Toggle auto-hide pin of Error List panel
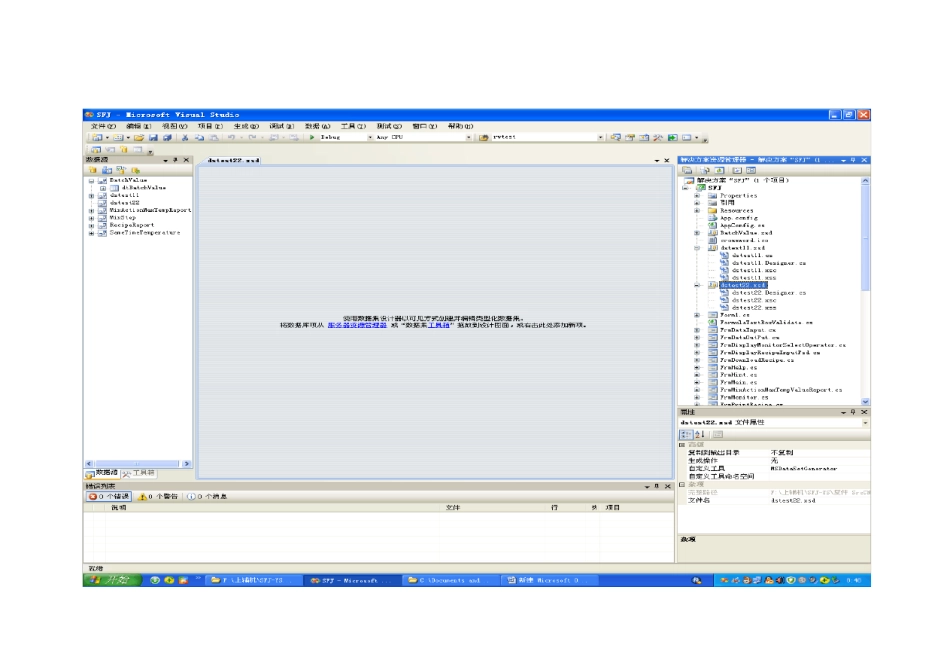This screenshot has height=672, width=950. click(657, 486)
